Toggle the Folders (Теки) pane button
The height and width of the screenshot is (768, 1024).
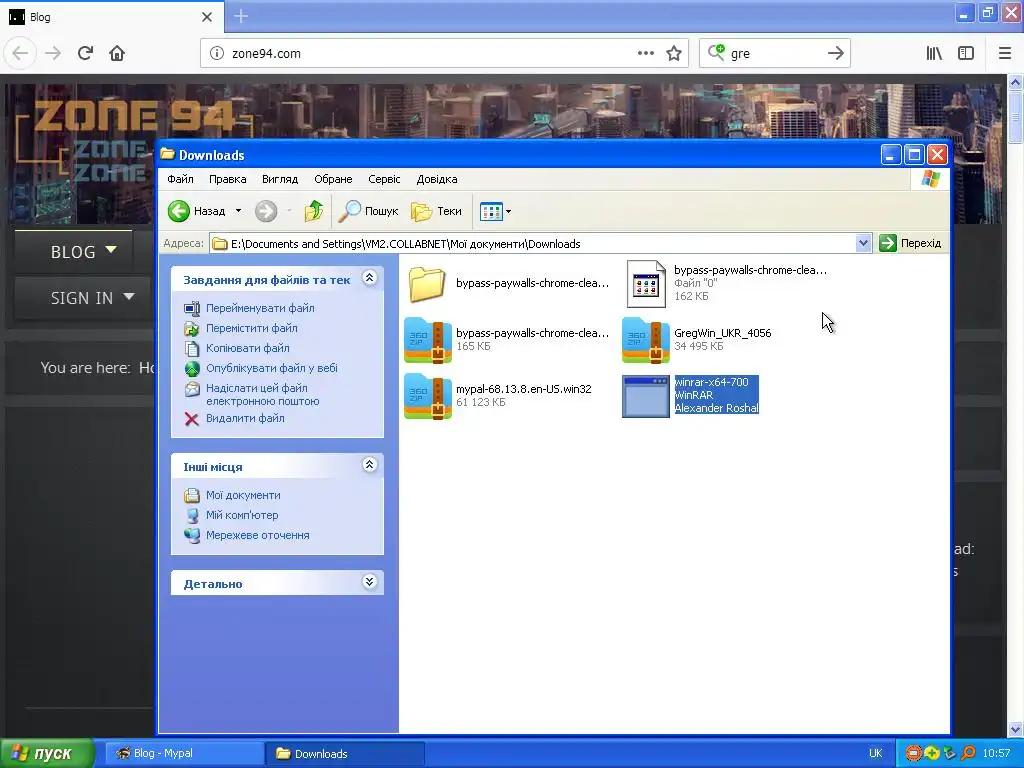(436, 211)
